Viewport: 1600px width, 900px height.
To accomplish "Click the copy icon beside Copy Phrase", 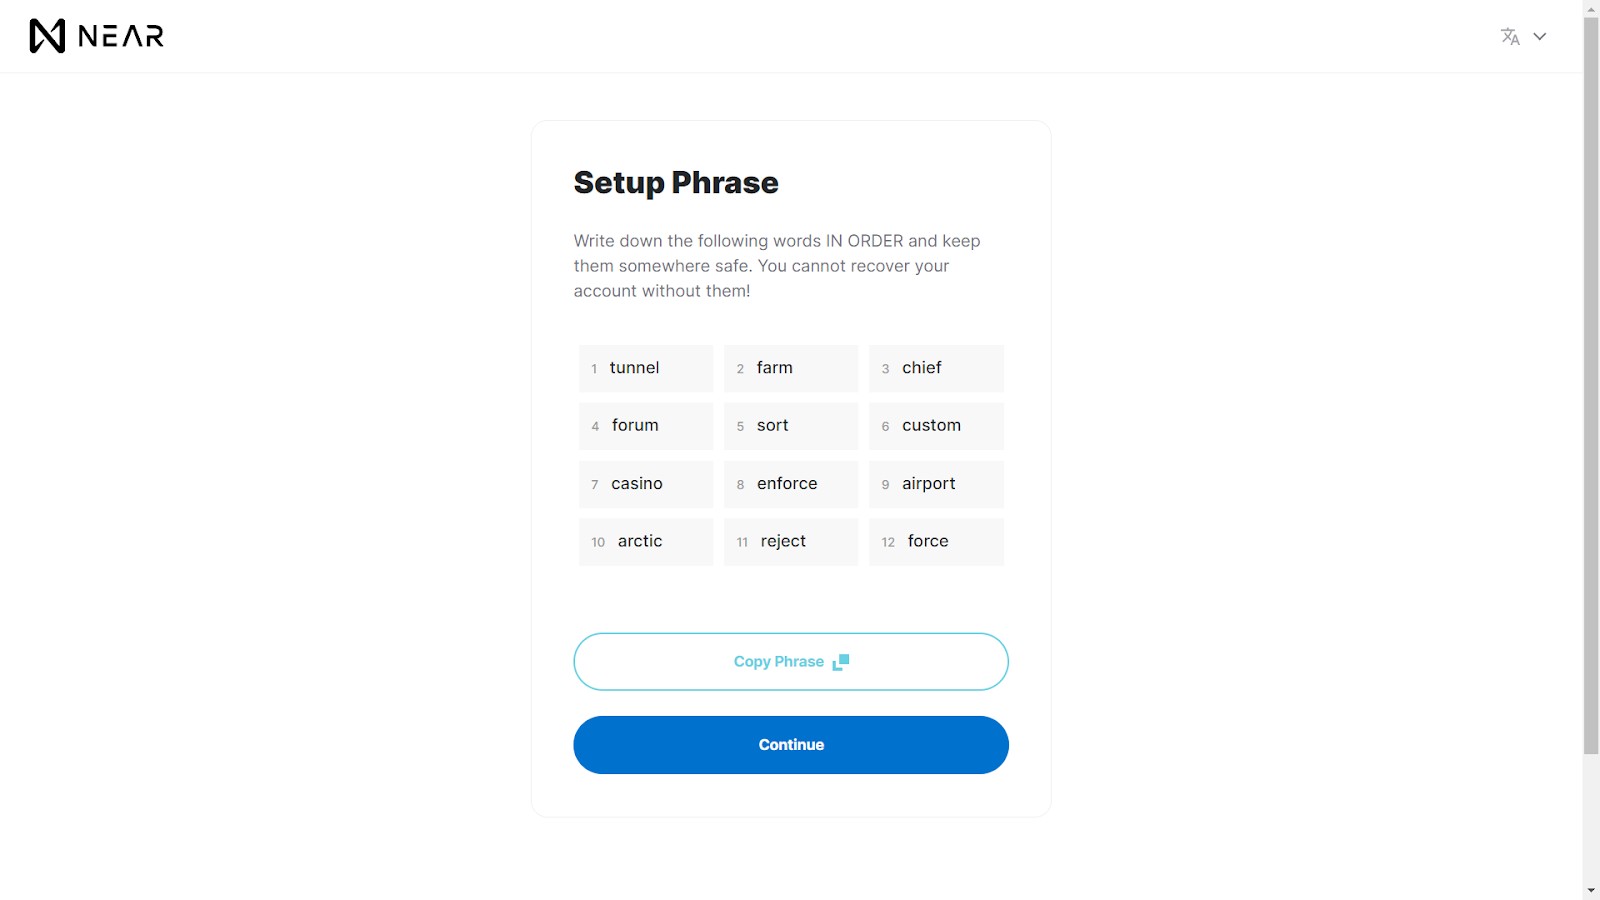I will pos(841,662).
